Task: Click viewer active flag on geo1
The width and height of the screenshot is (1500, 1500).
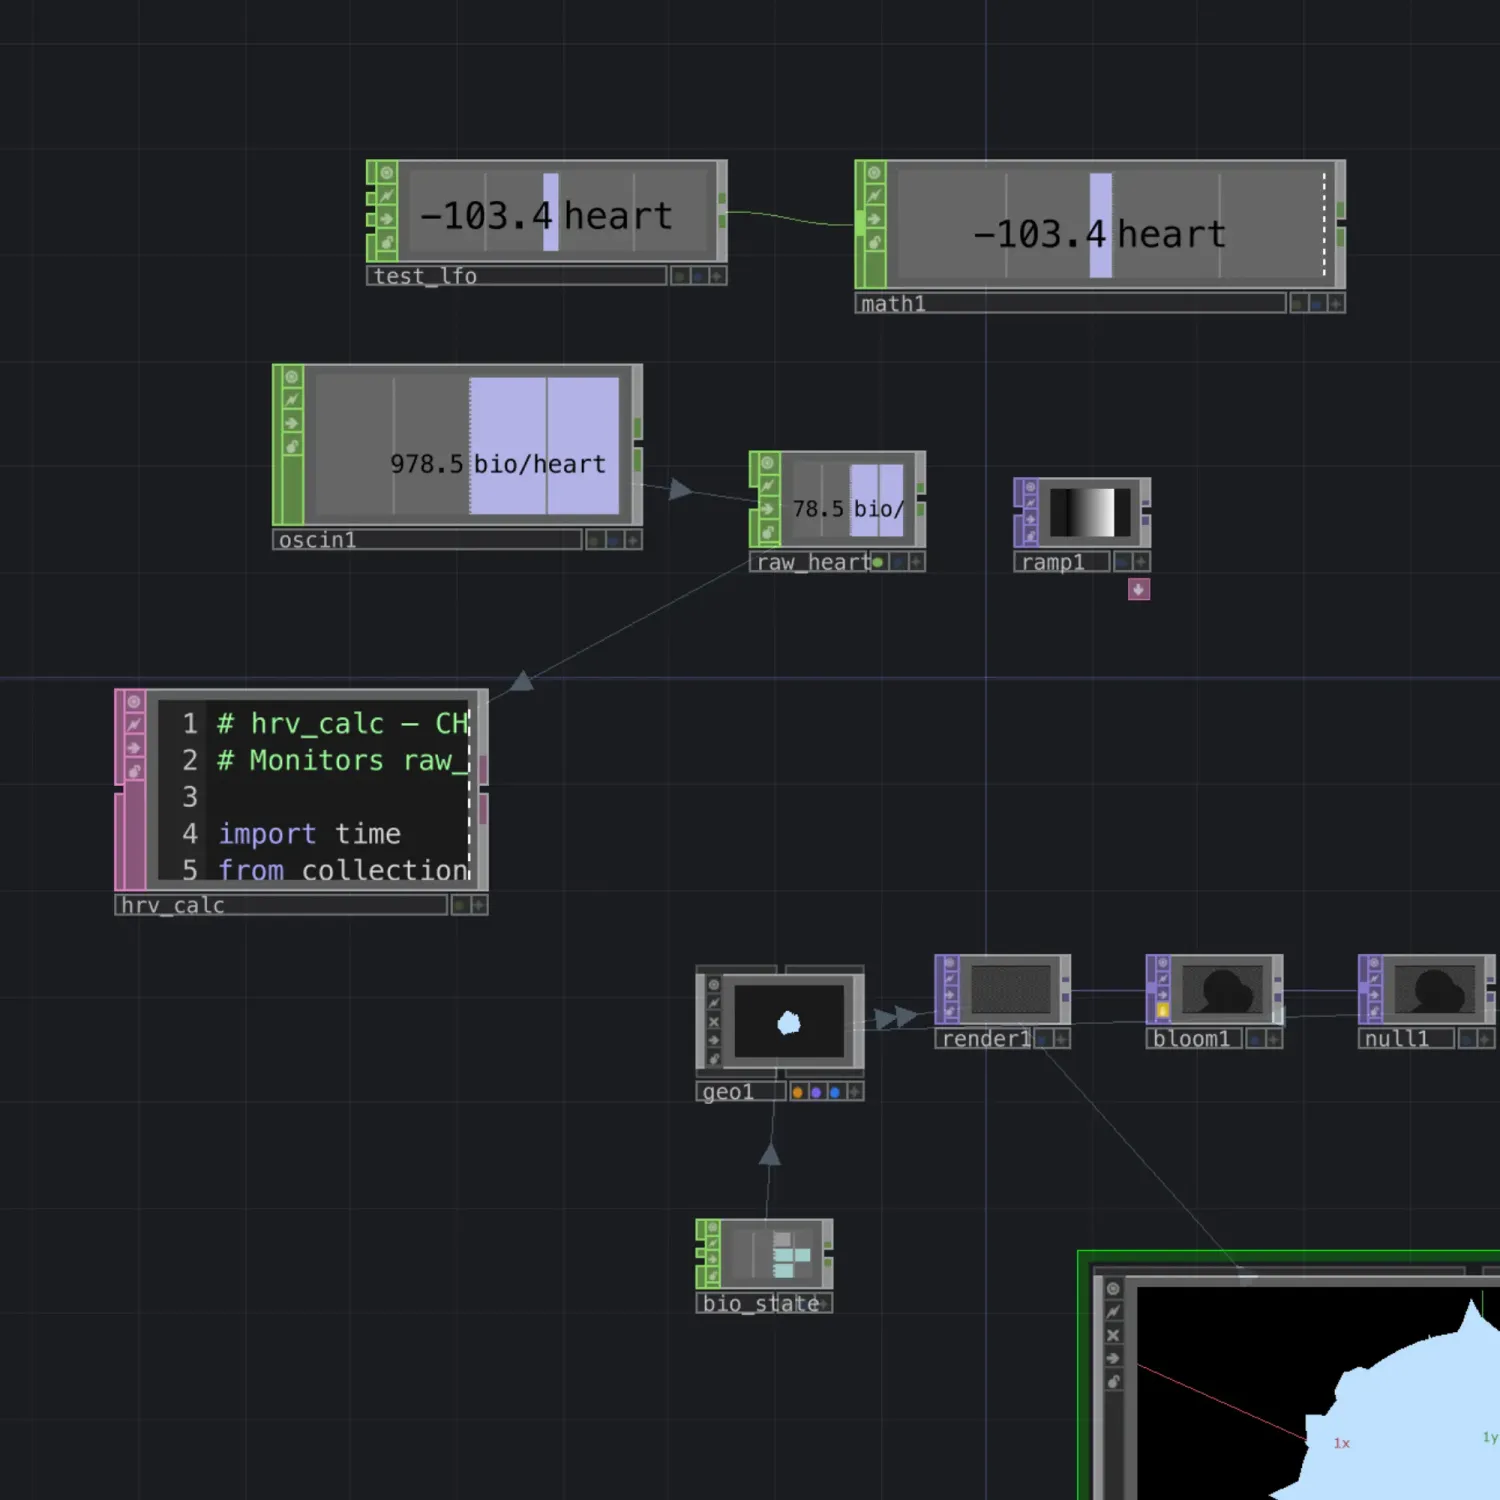Action: 714,985
